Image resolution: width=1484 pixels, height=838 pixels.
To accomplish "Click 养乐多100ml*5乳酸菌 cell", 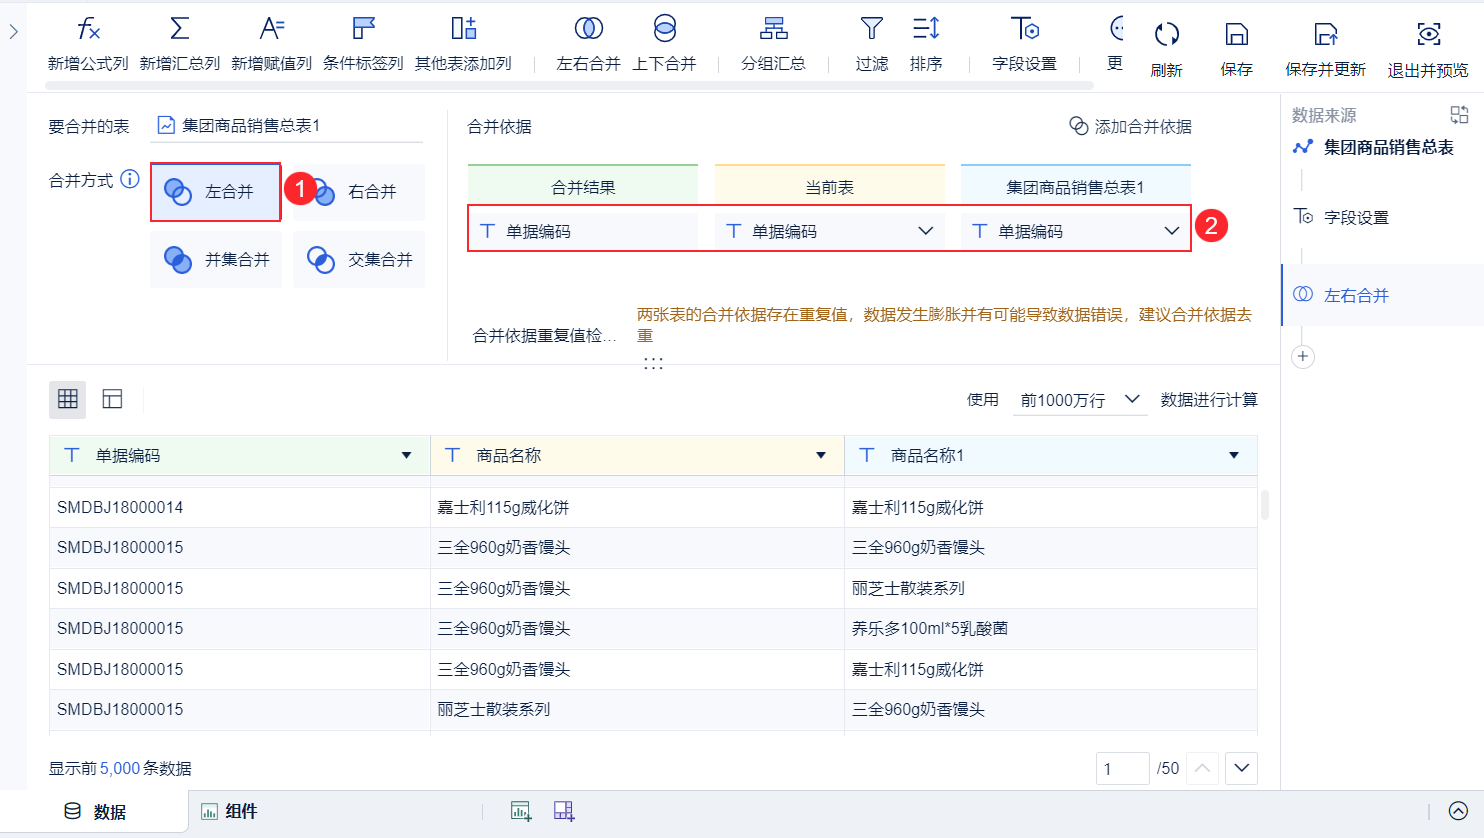I will coord(1051,628).
